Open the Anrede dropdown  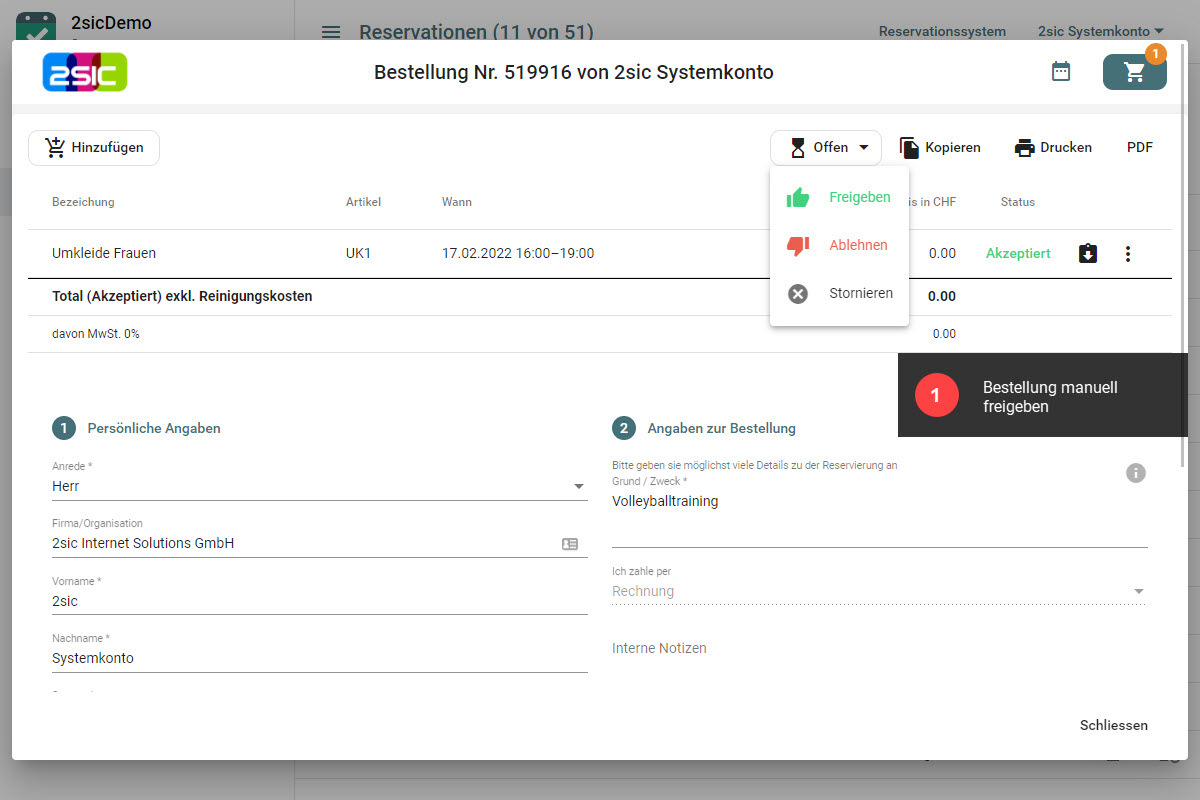pos(319,486)
